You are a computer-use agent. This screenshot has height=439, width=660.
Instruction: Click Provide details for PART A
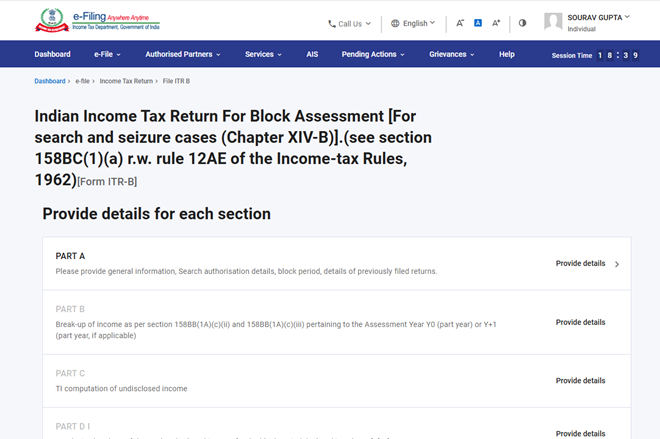[x=580, y=264]
